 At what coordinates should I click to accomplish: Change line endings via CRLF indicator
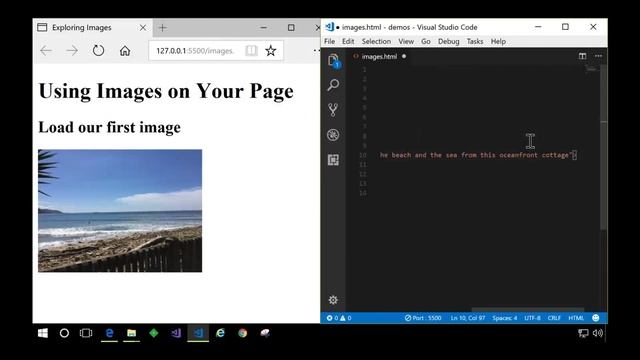point(554,318)
